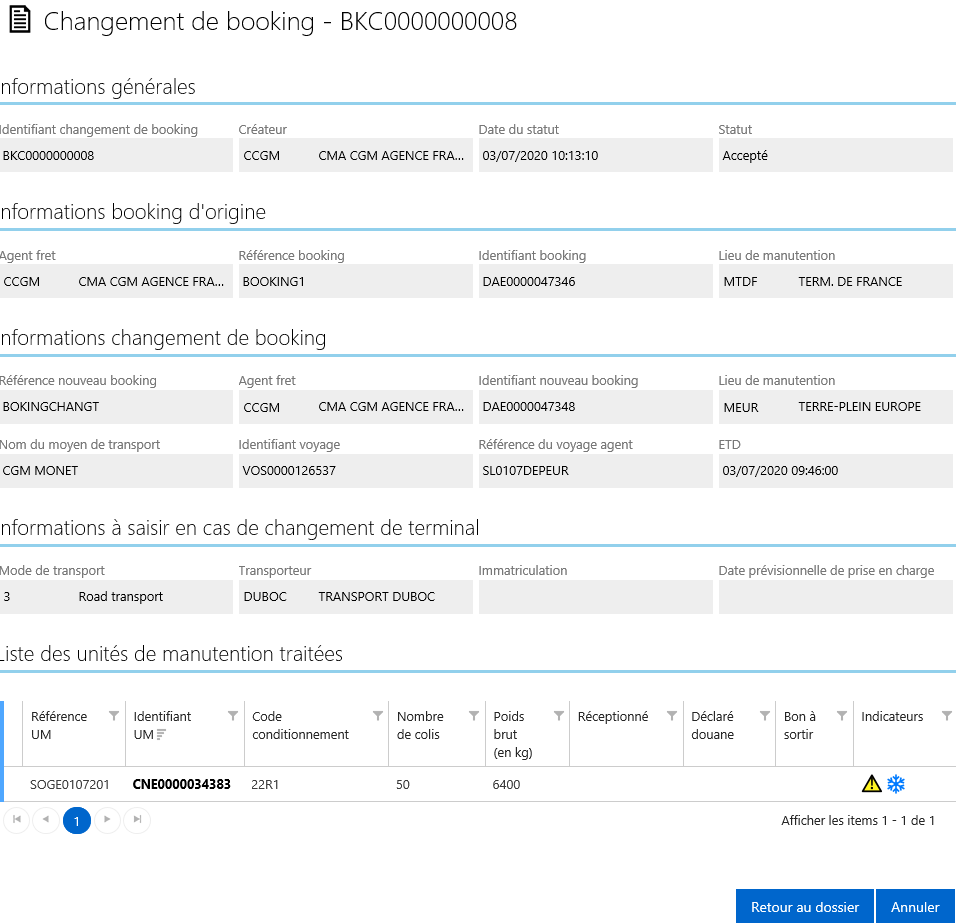
Task: Sort by Réceptionné column header
Action: coord(613,716)
